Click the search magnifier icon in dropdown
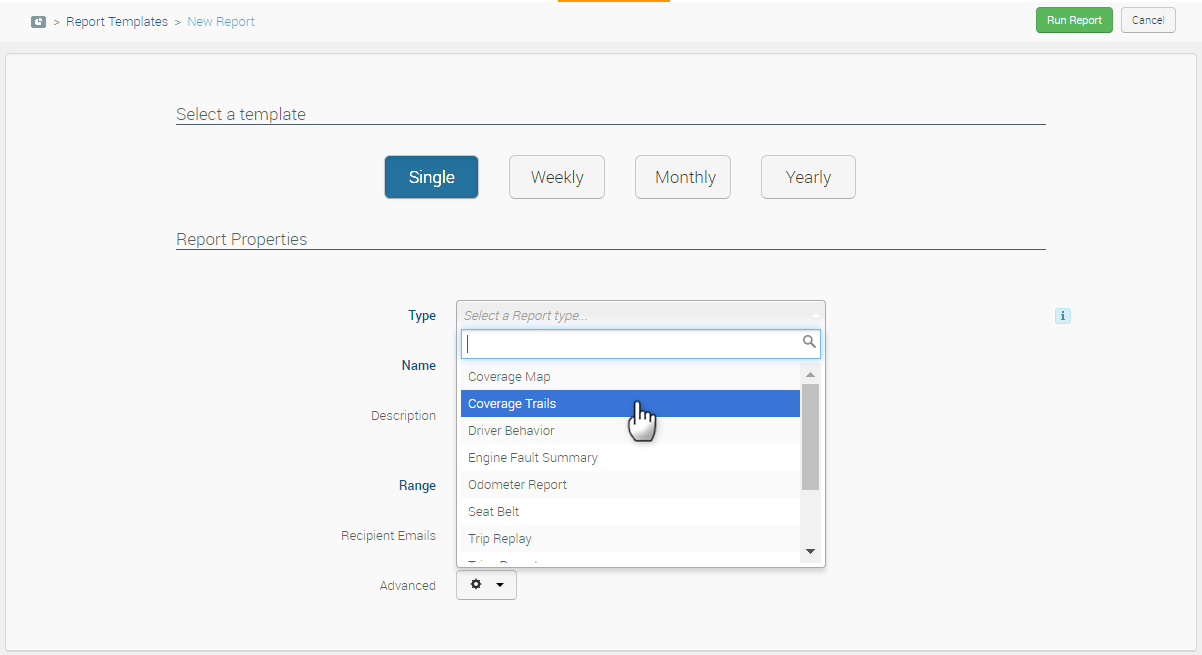Screen dimensions: 1202x655 click(x=809, y=343)
